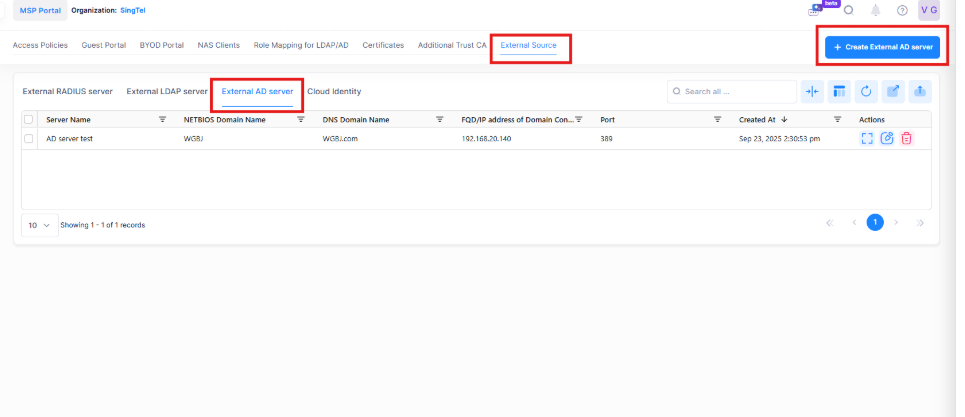Click the 389 port cell
This screenshot has height=417, width=965.
click(606, 139)
